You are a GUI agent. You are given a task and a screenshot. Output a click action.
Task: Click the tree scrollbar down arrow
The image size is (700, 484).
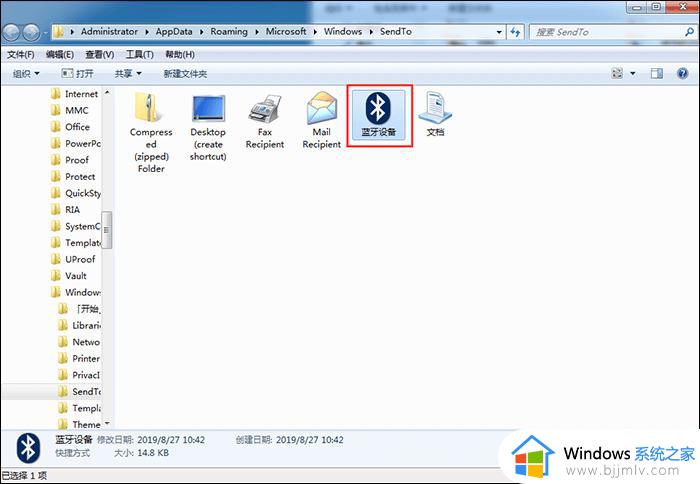click(107, 423)
